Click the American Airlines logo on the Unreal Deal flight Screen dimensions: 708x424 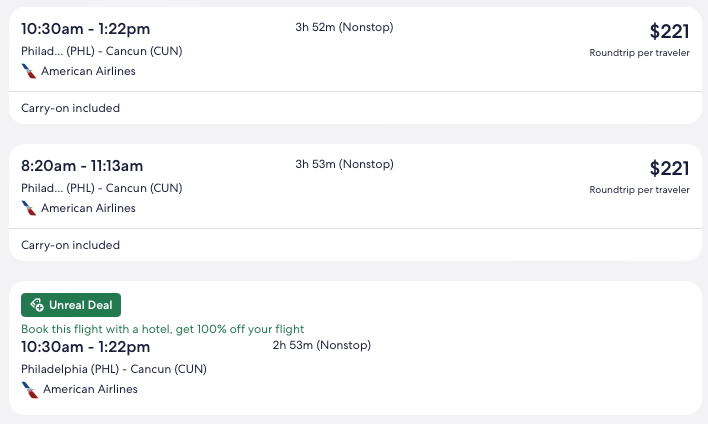(30, 389)
